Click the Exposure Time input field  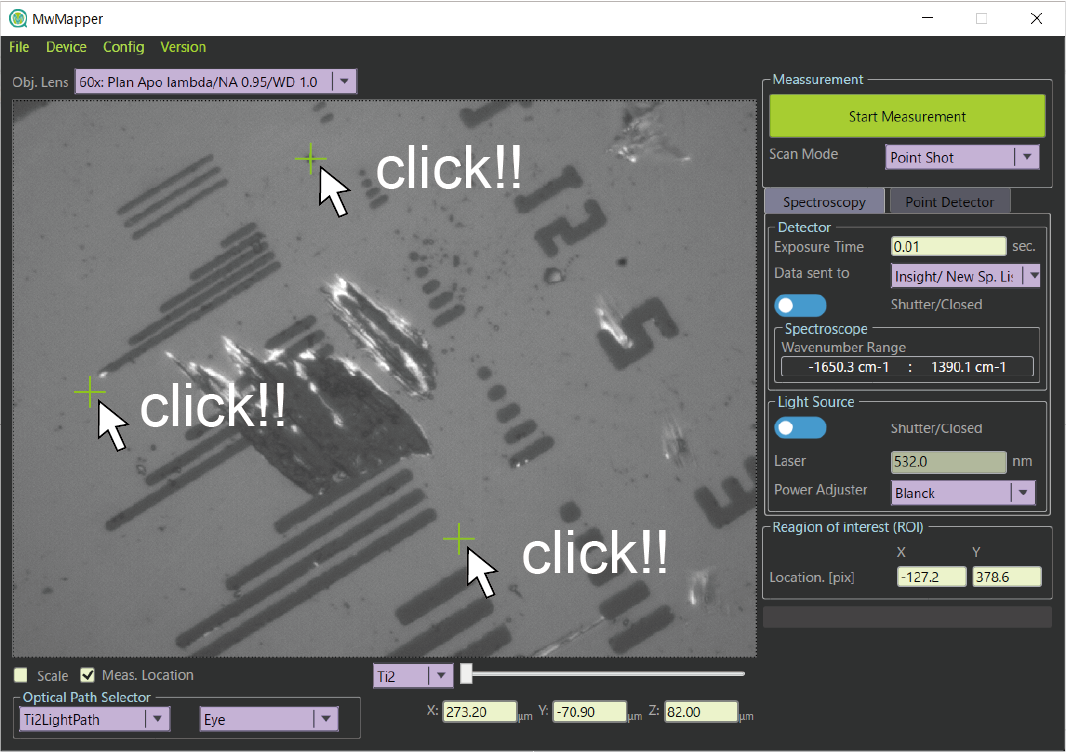[948, 246]
